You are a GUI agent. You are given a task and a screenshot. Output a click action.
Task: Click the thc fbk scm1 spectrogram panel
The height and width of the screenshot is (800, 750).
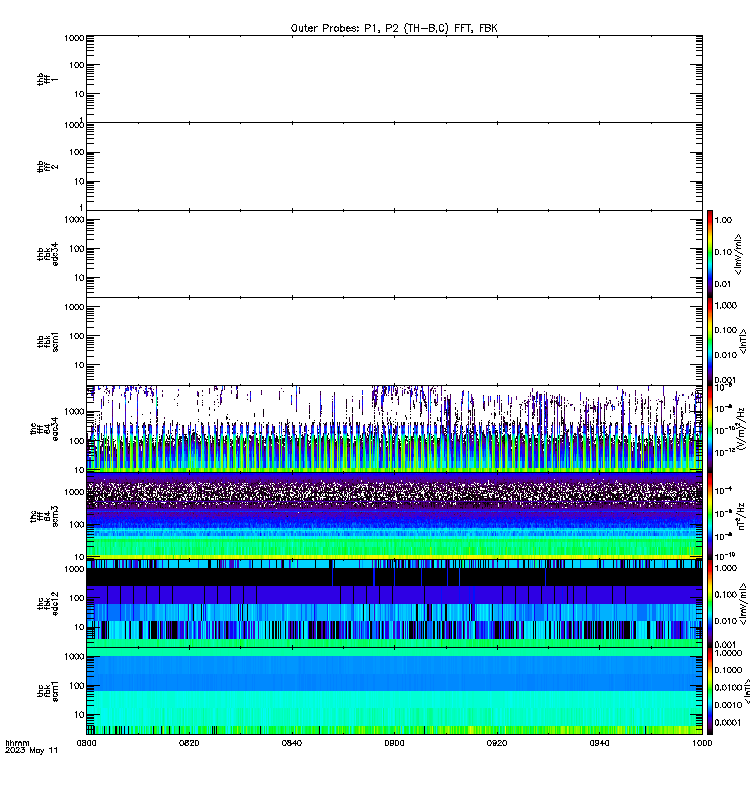pos(394,691)
